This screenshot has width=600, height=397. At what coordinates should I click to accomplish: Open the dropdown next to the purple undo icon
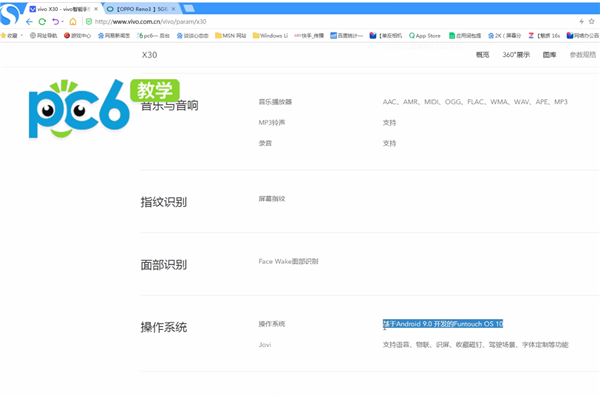pyautogui.click(x=62, y=22)
